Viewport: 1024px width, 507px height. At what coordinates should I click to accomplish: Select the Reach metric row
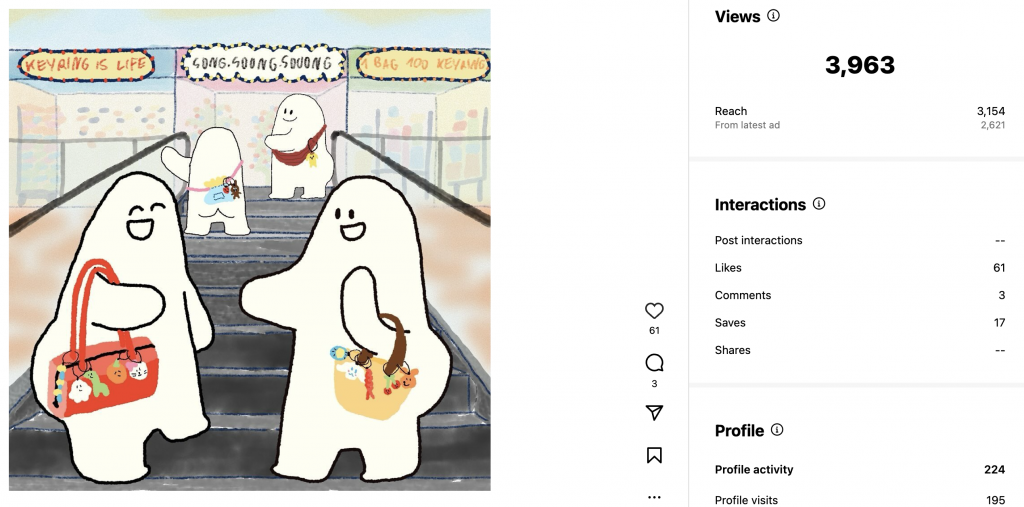click(859, 111)
